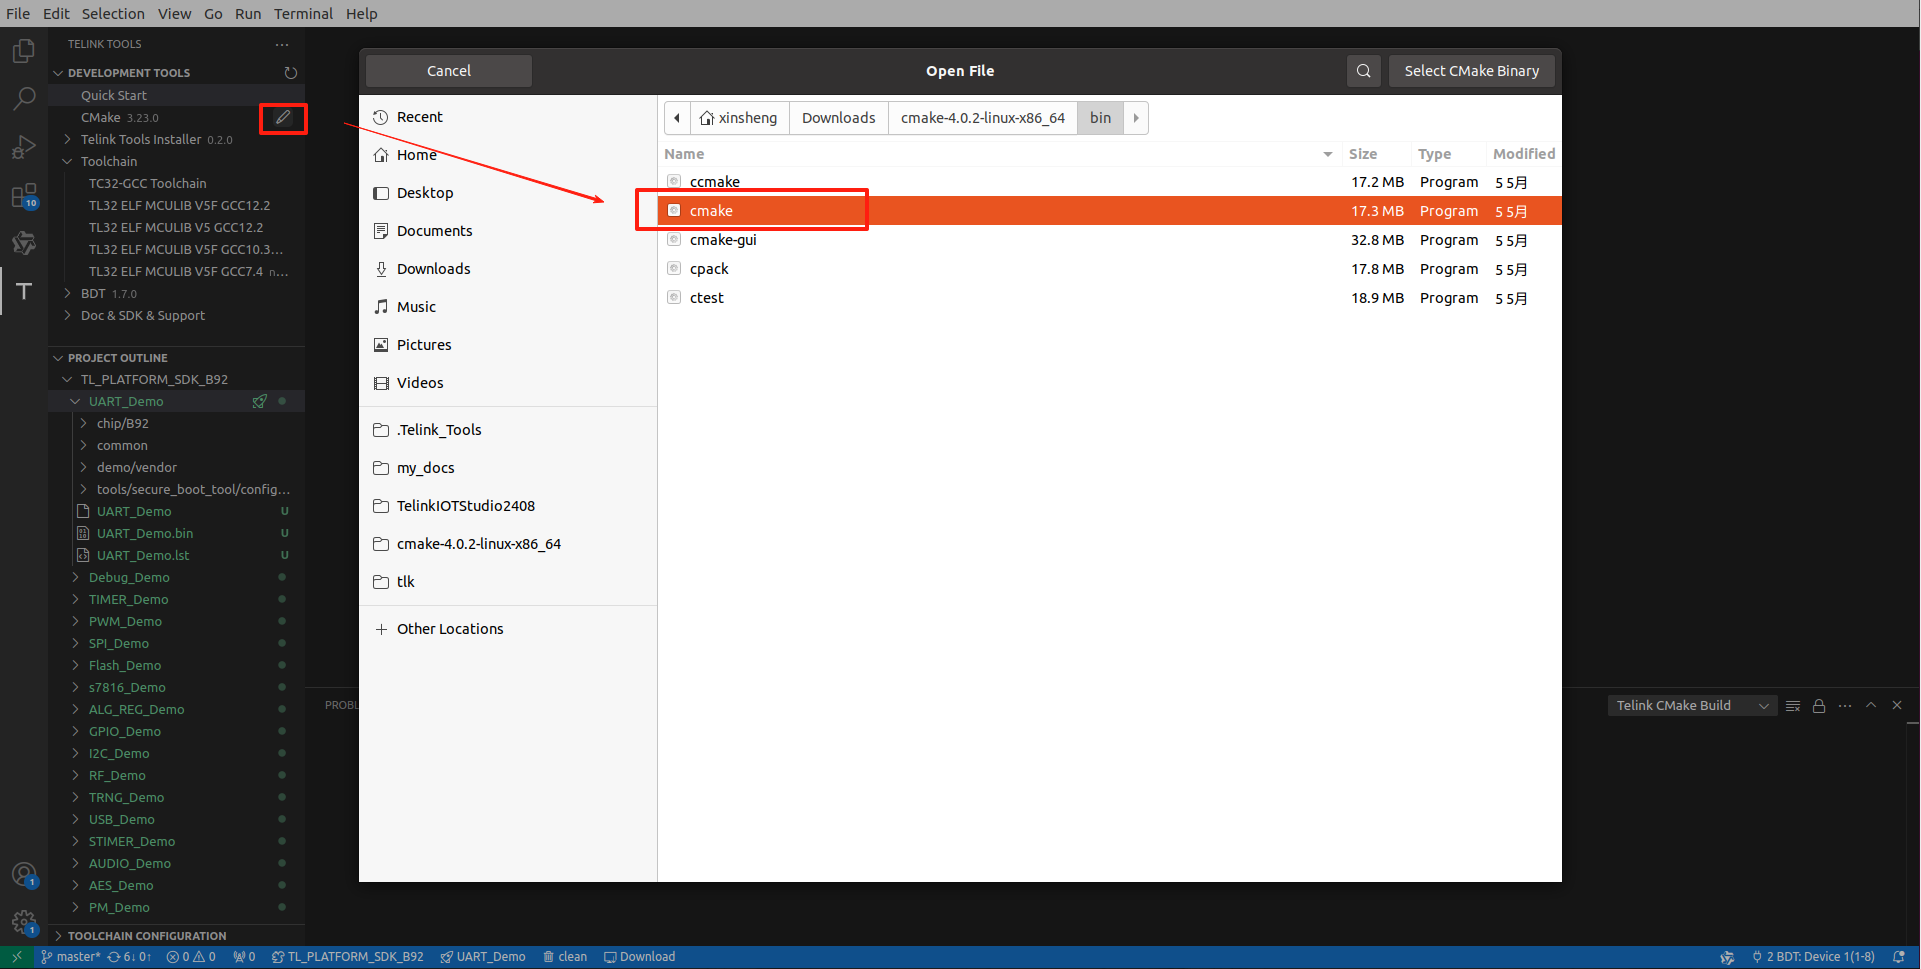Click Quick Start in Development Tools
This screenshot has width=1921, height=969.
(114, 95)
